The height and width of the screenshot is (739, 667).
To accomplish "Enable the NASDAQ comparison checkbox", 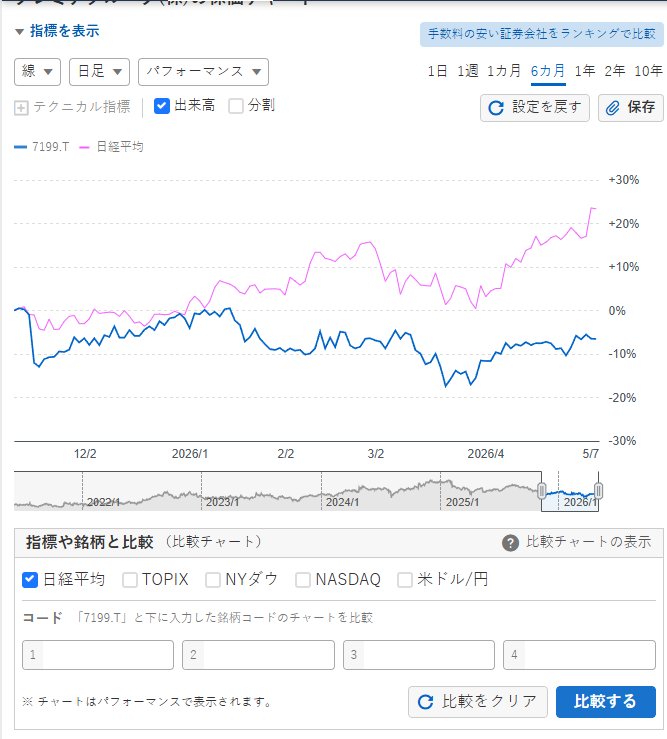I will 303,580.
